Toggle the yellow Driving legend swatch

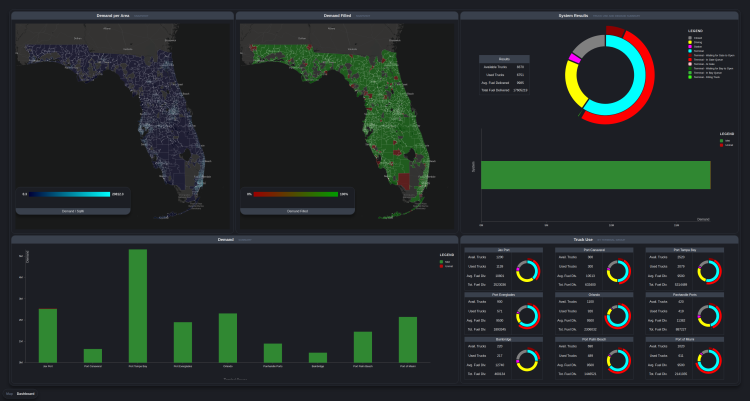click(690, 42)
